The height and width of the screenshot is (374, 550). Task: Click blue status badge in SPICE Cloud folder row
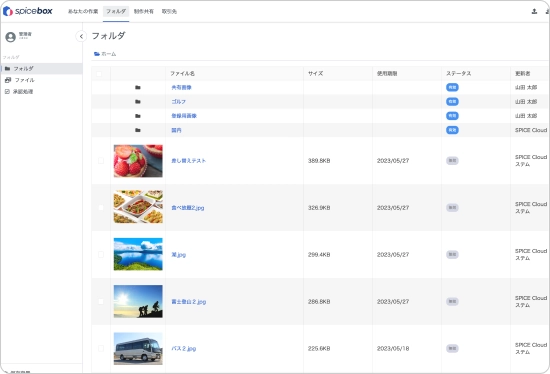coord(452,130)
